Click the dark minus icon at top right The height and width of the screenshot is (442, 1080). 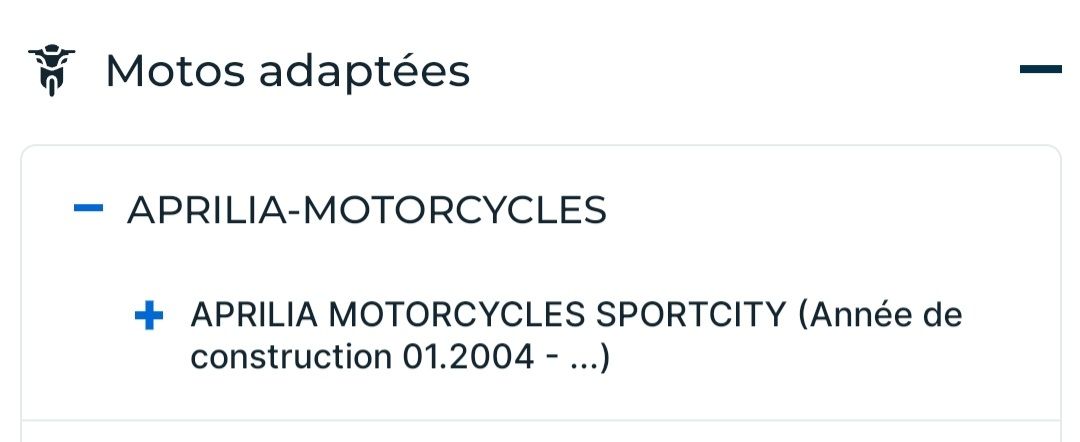(x=1039, y=69)
